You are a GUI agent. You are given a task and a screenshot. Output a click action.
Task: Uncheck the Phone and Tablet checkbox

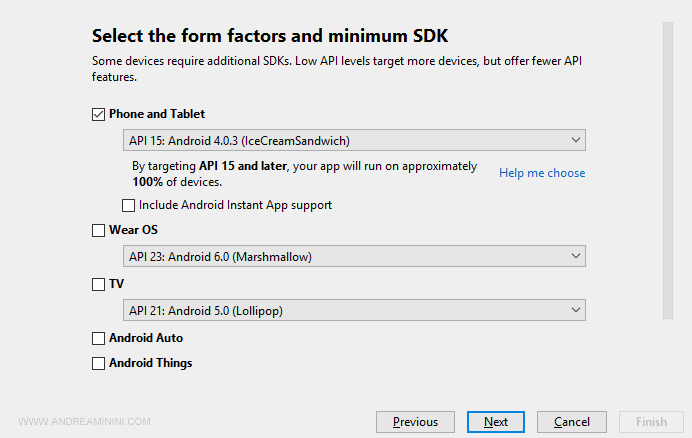[98, 114]
